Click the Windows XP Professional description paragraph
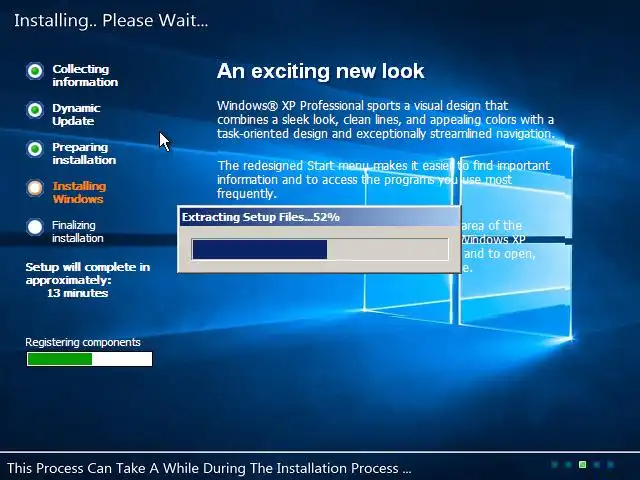The image size is (640, 480). [386, 120]
